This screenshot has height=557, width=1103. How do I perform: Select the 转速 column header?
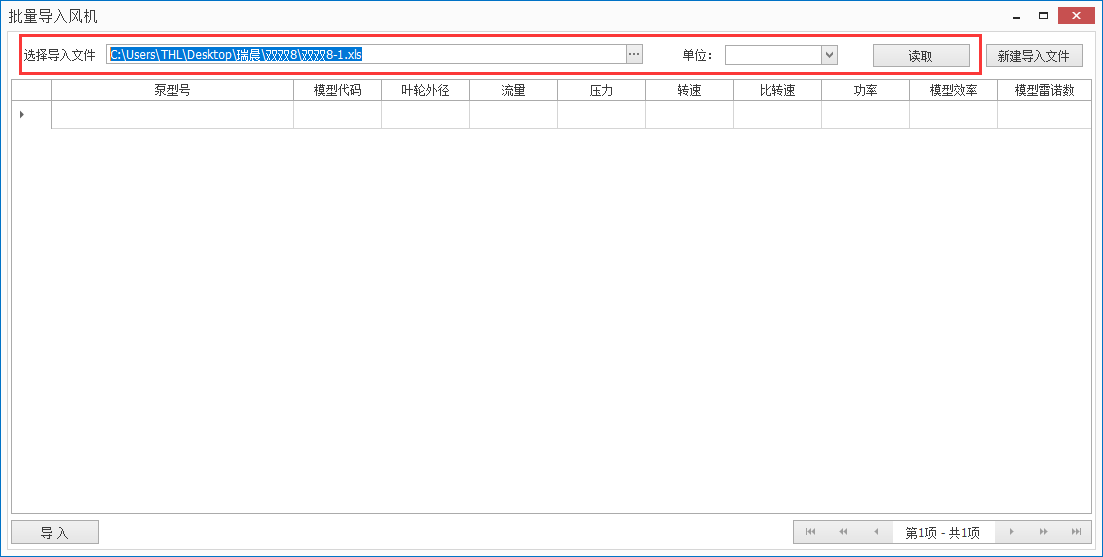click(x=689, y=90)
